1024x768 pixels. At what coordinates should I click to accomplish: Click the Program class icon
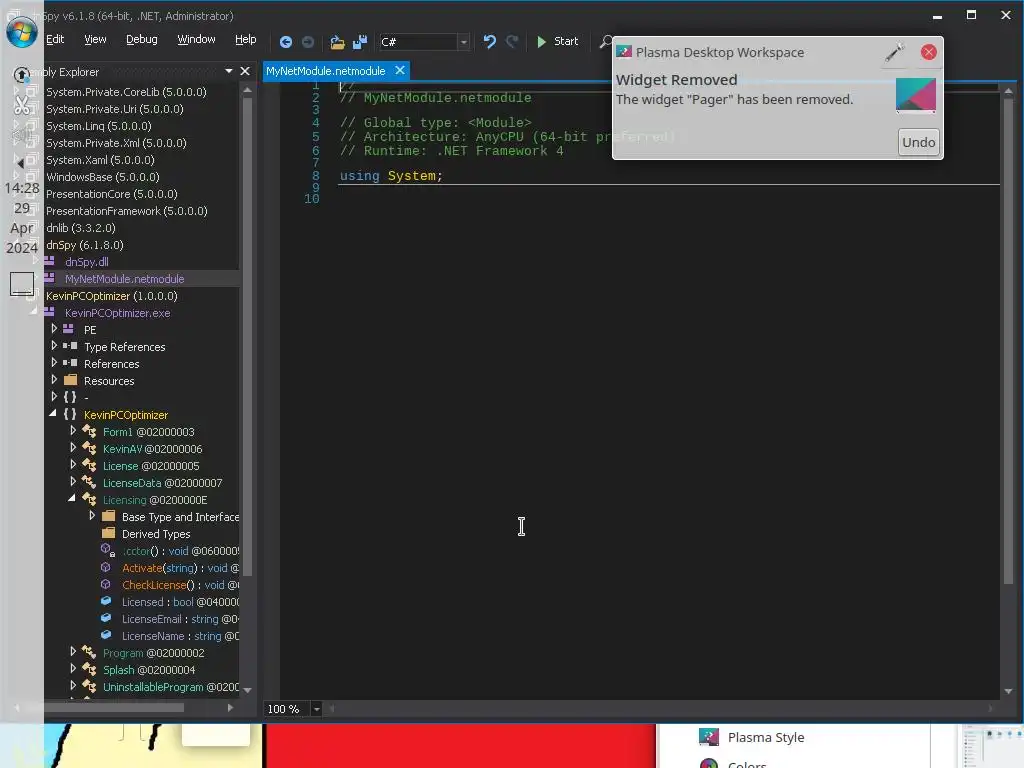pyautogui.click(x=89, y=652)
